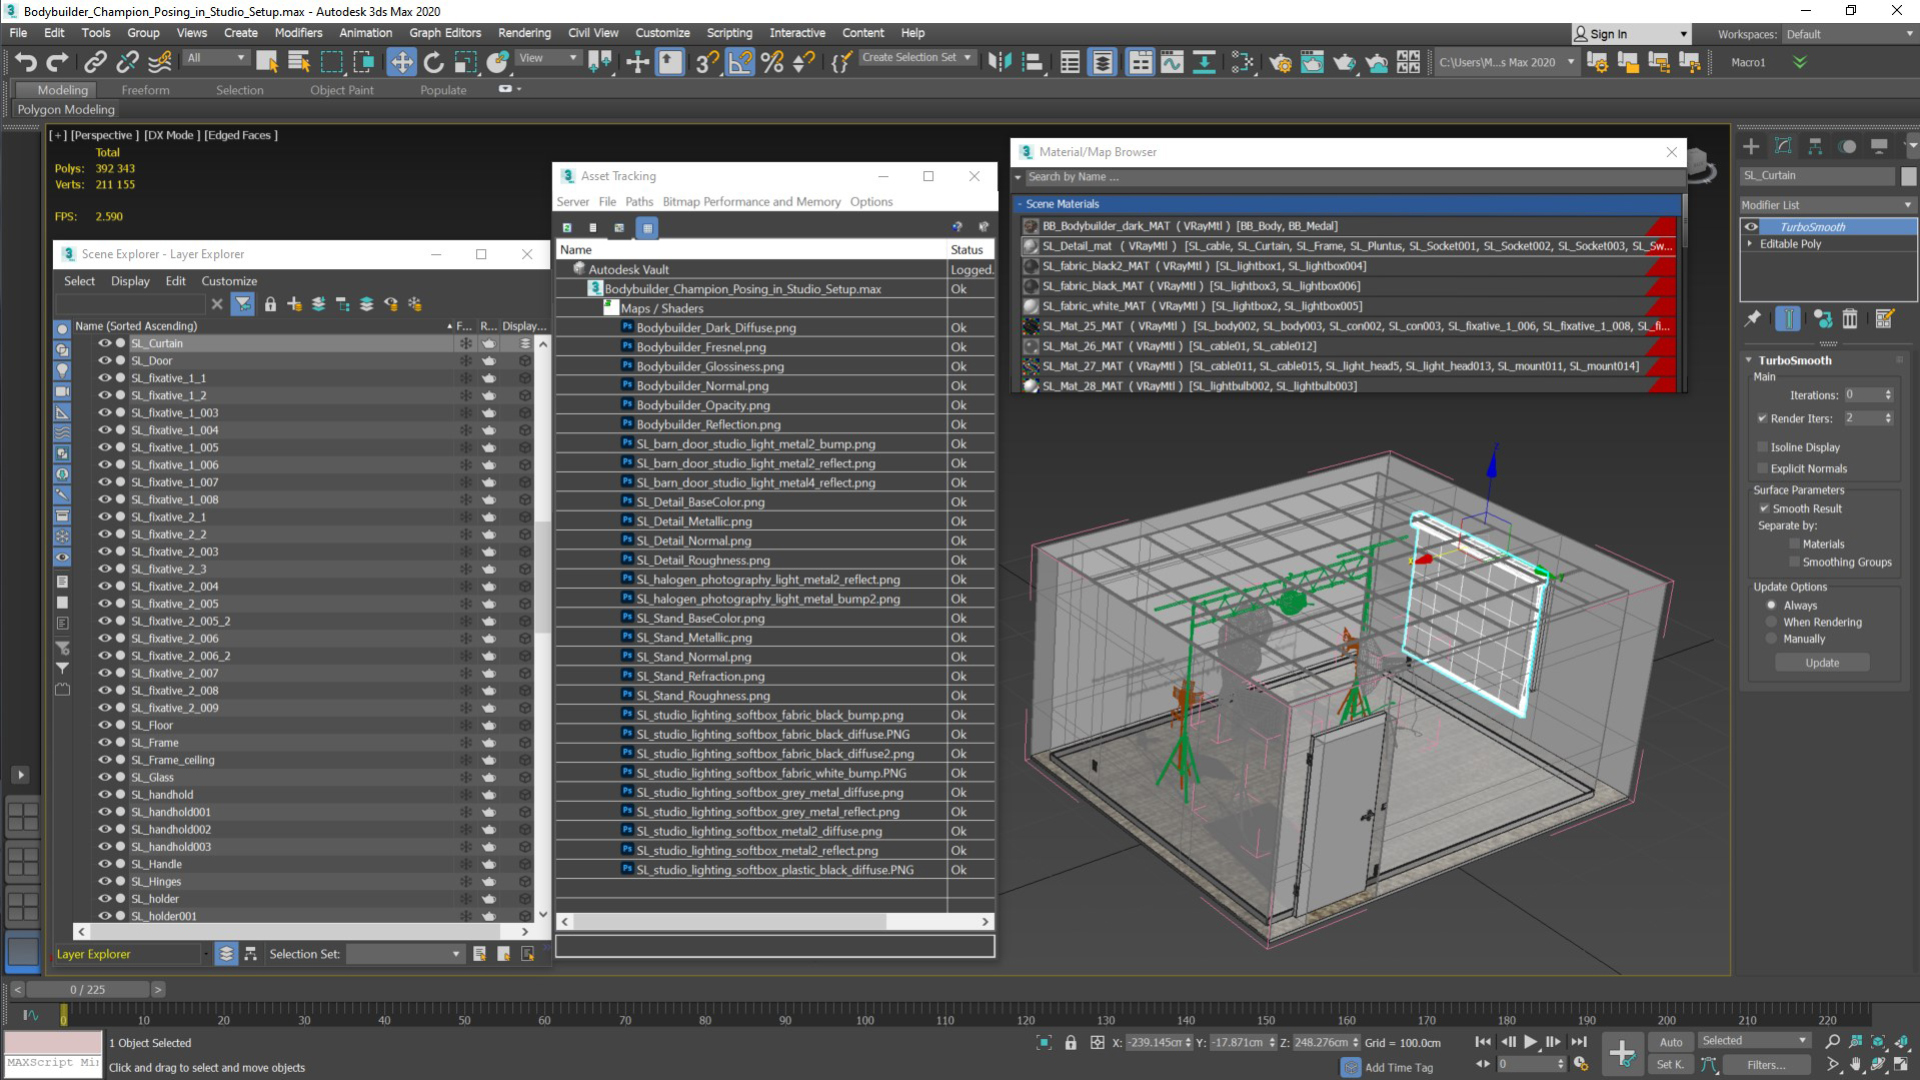Viewport: 1920px width, 1080px height.
Task: Click the Refresh icon in Asset Tracking
Action: click(567, 228)
